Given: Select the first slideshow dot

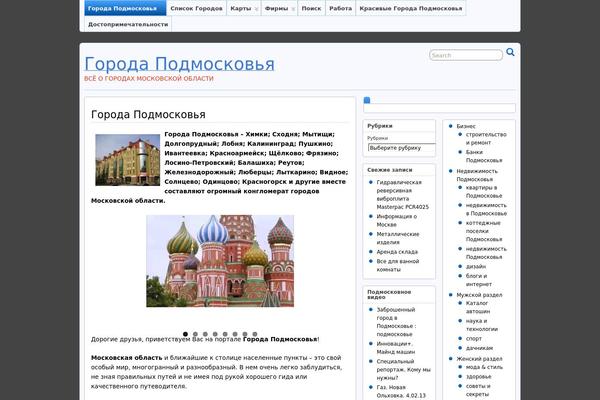Looking at the screenshot, I should (x=185, y=334).
